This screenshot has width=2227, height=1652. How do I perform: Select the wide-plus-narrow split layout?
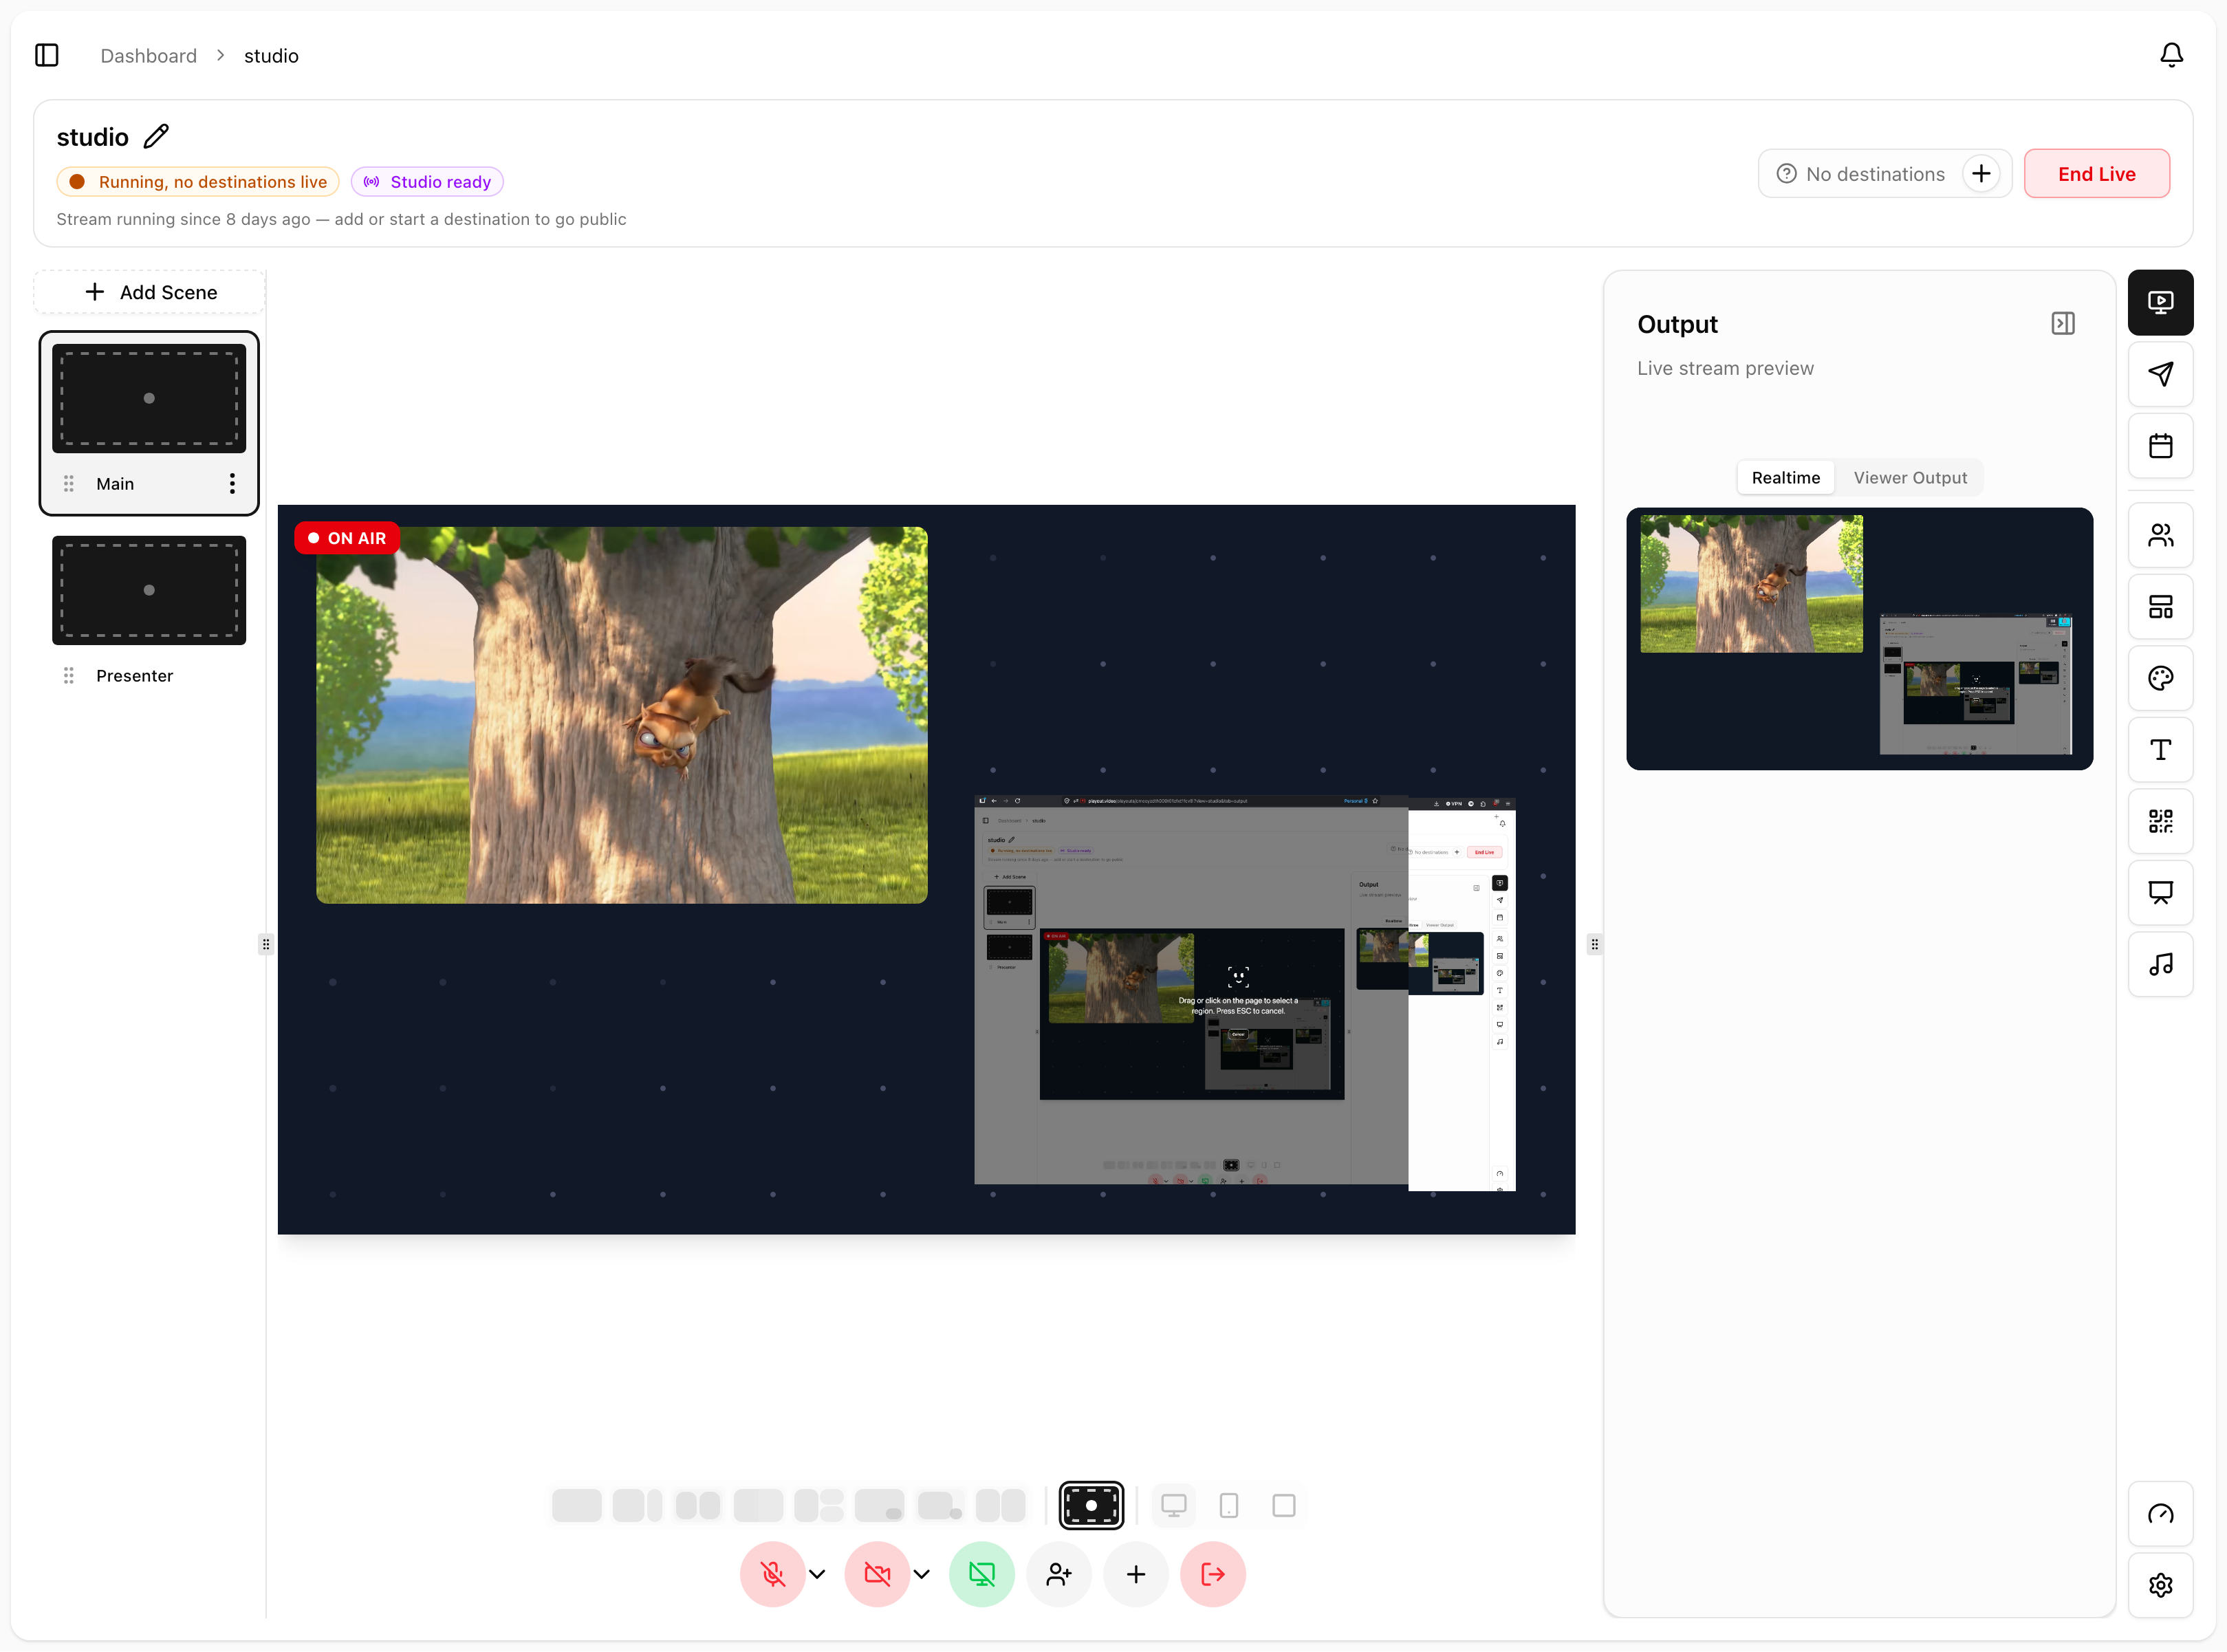click(637, 1505)
